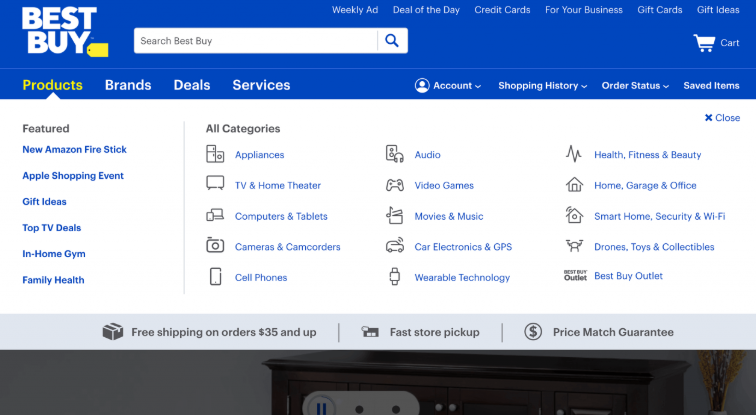This screenshot has height=415, width=756.
Task: Open Best Buy Outlet text link
Action: [628, 276]
